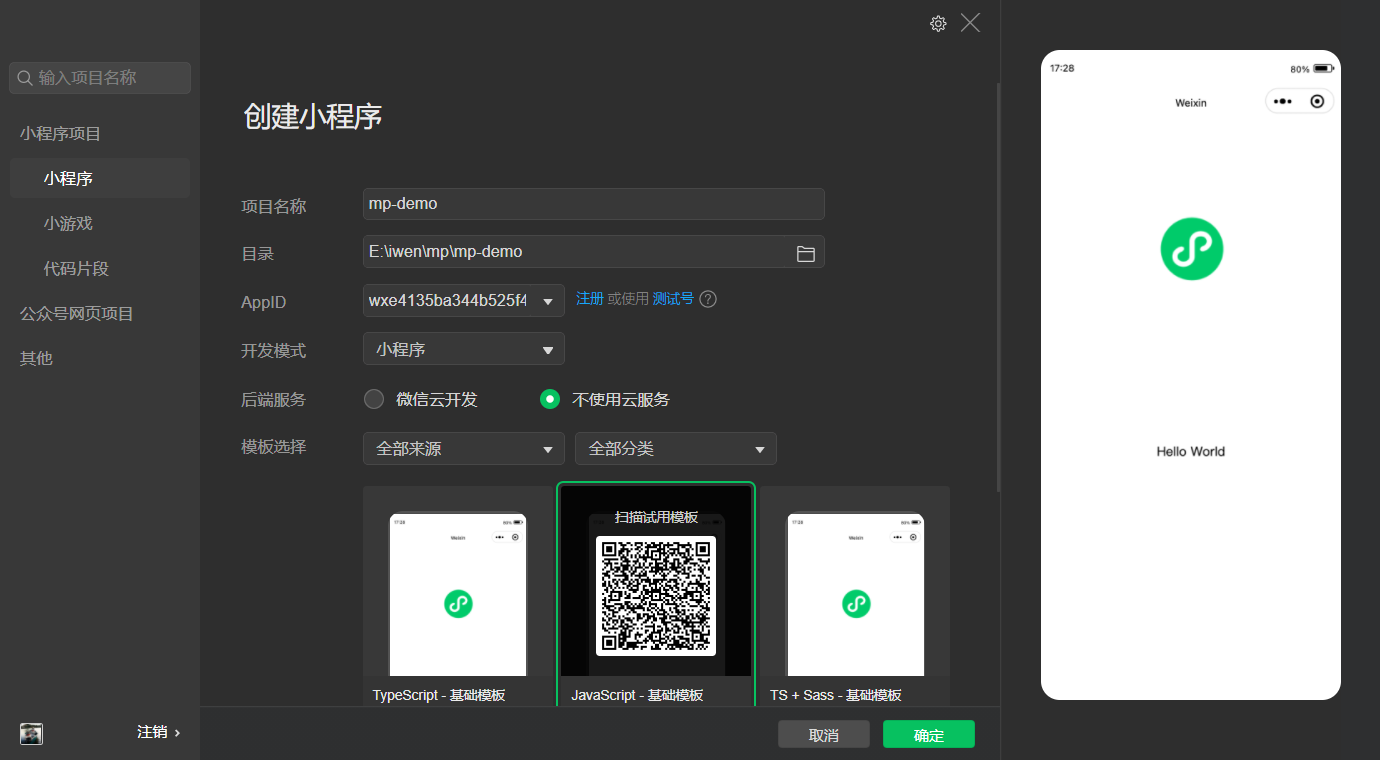Image resolution: width=1380 pixels, height=760 pixels.
Task: Click the user avatar at bottom left
Action: (32, 733)
